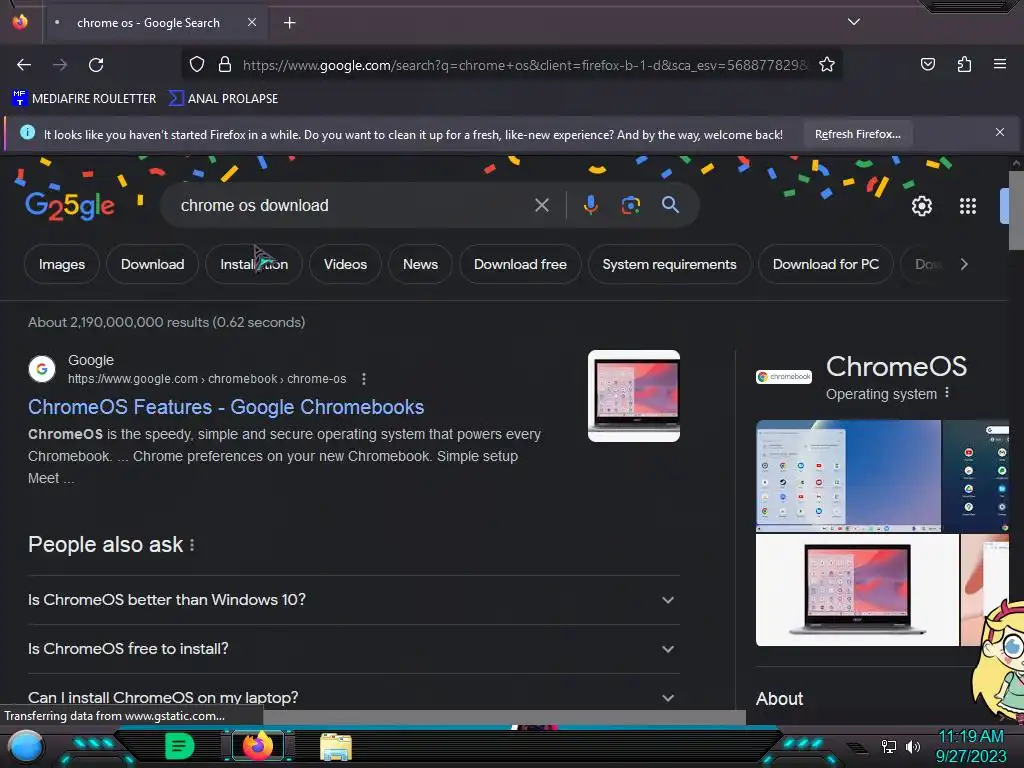Open the Start orb on taskbar
This screenshot has width=1024, height=768.
tap(26, 746)
